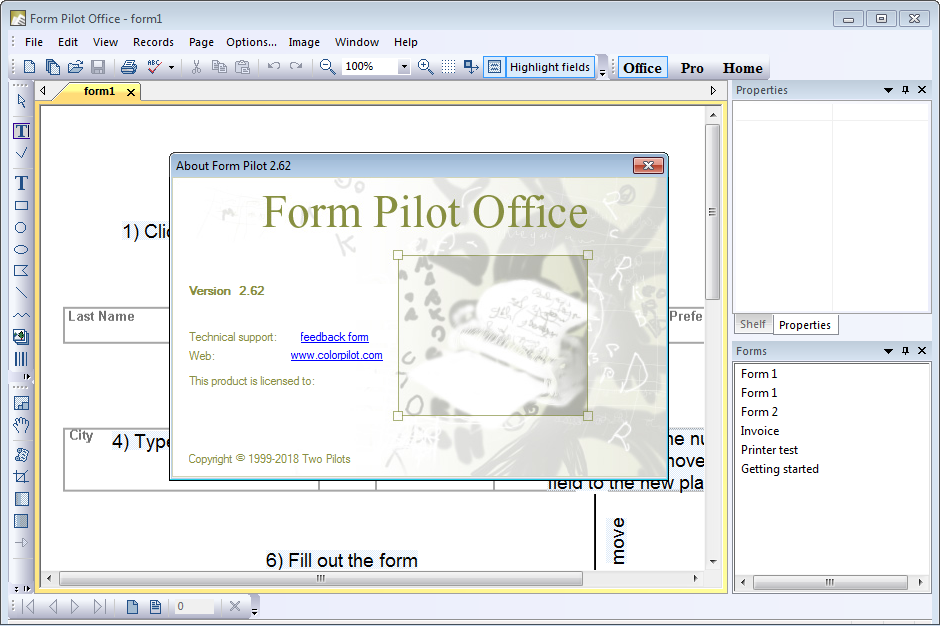Select the plain T text tool
Image resolution: width=940 pixels, height=626 pixels.
[22, 183]
